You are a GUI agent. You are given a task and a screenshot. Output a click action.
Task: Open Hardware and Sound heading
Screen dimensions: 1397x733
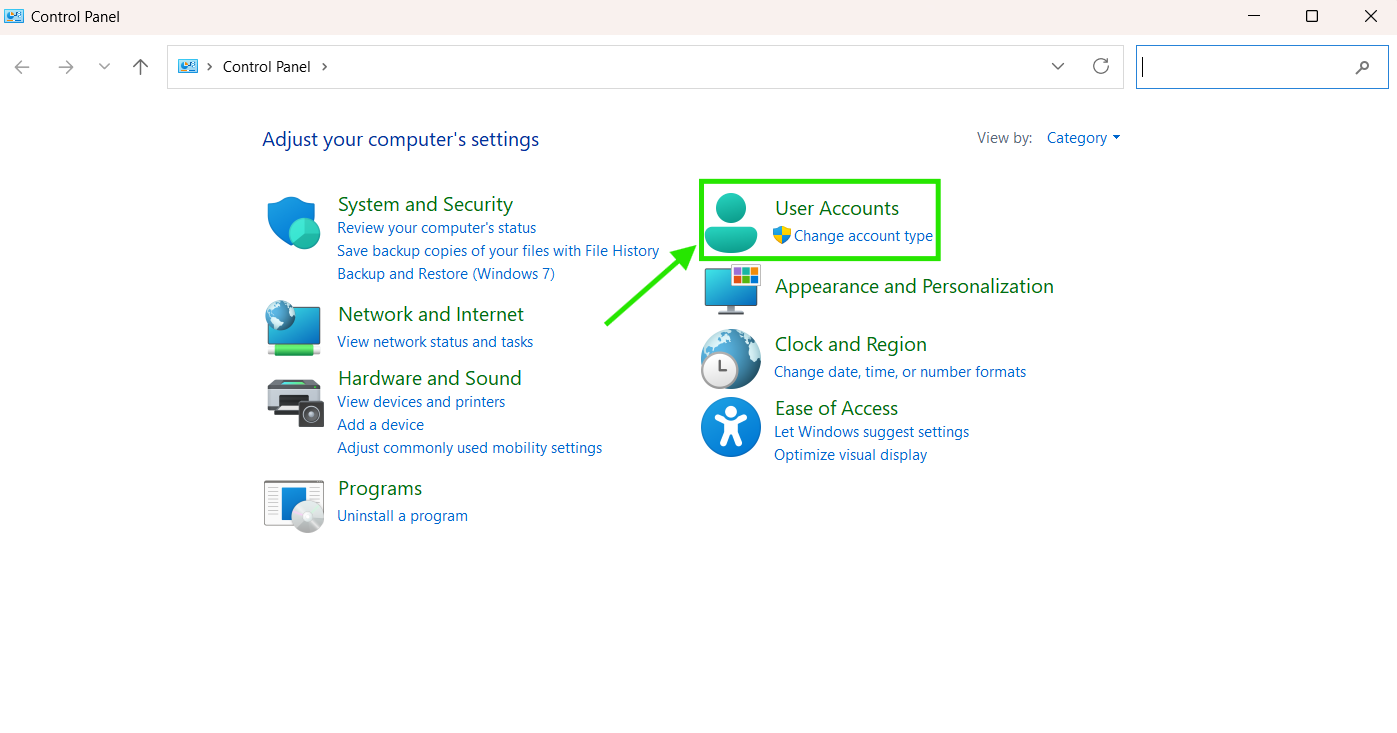(x=430, y=378)
